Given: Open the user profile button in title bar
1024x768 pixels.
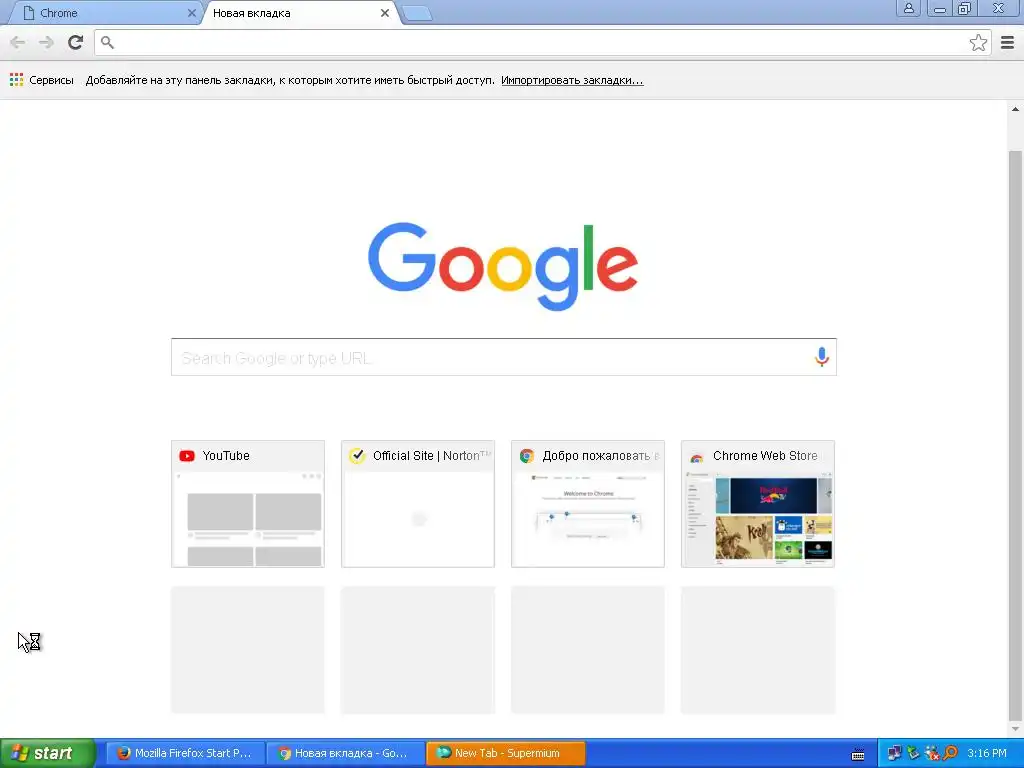Looking at the screenshot, I should (908, 8).
